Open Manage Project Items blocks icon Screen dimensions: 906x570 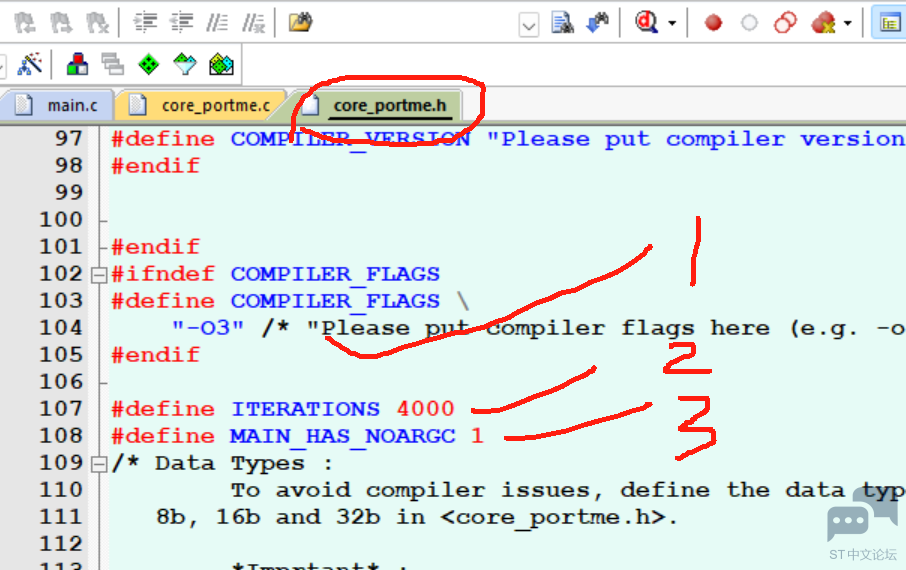[77, 64]
